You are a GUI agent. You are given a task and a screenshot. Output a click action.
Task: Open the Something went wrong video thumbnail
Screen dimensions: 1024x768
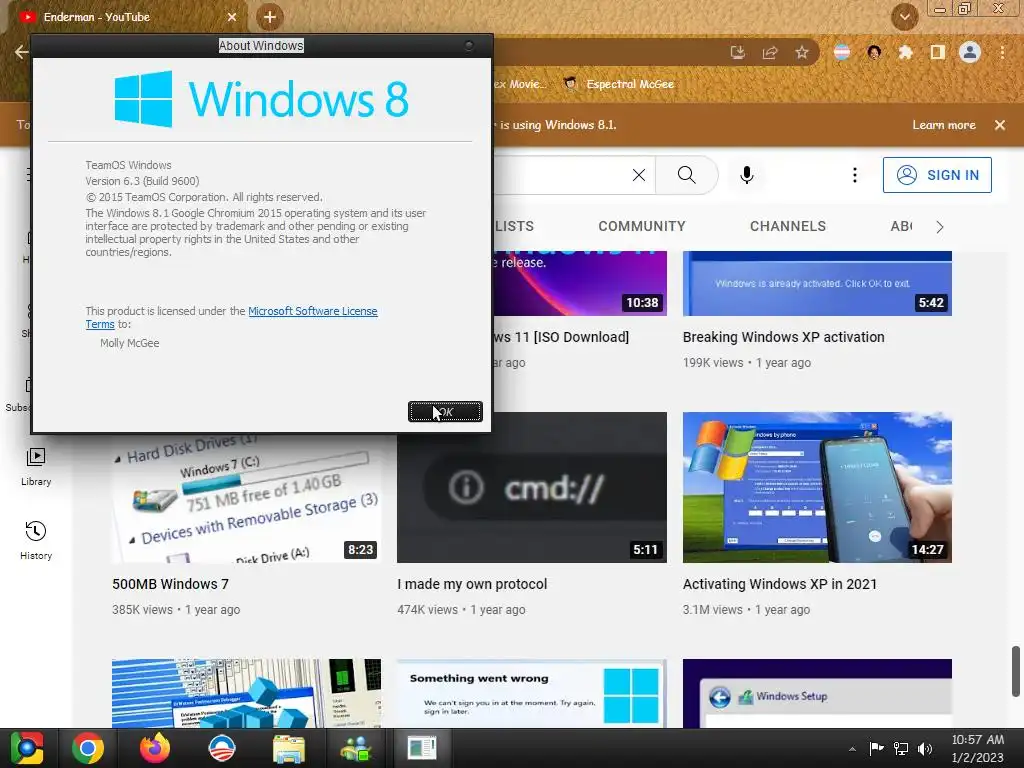coord(532,694)
